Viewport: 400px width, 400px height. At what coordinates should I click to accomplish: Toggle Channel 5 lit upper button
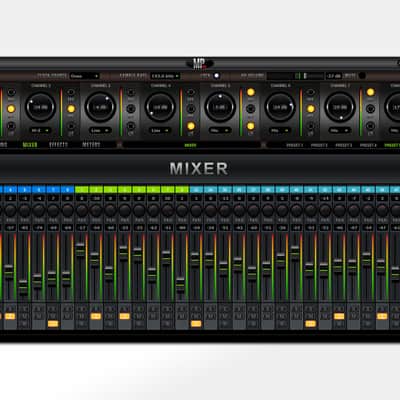tap(251, 92)
